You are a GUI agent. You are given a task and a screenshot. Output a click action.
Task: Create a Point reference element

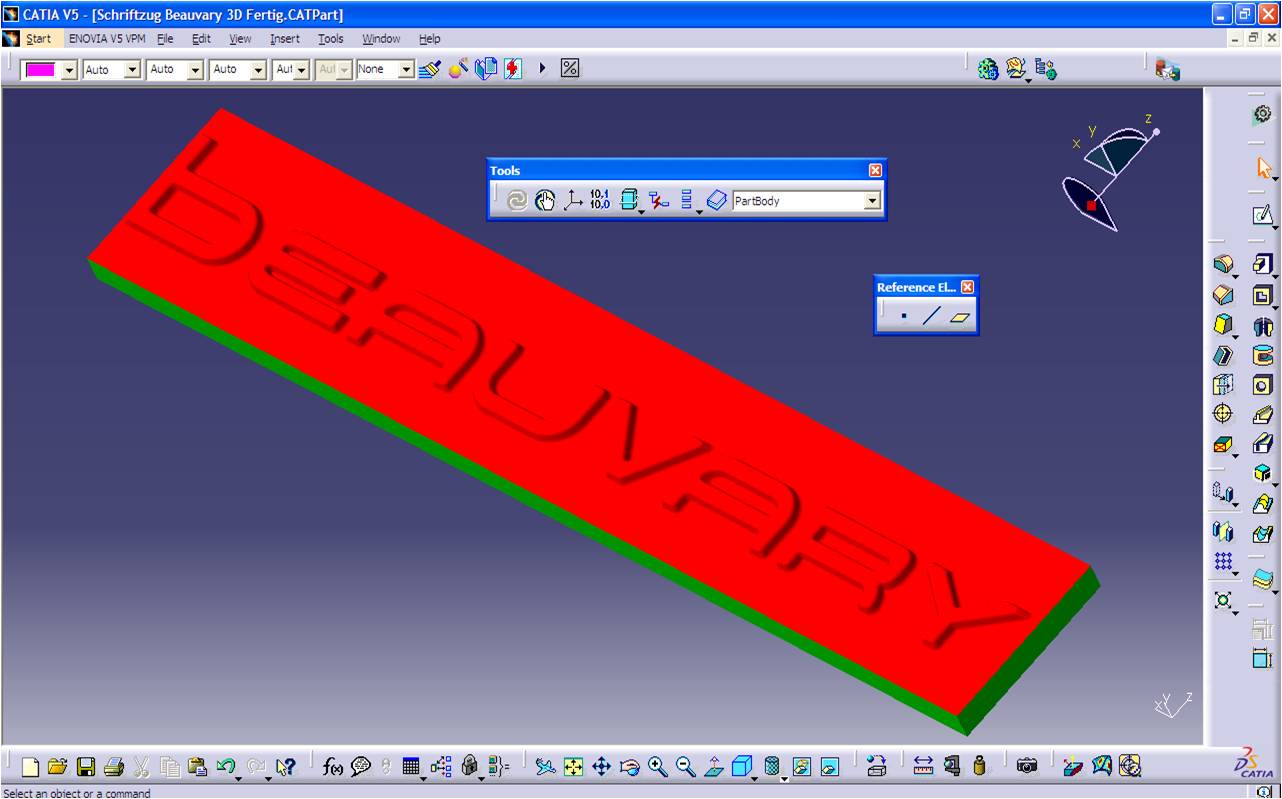coord(904,317)
